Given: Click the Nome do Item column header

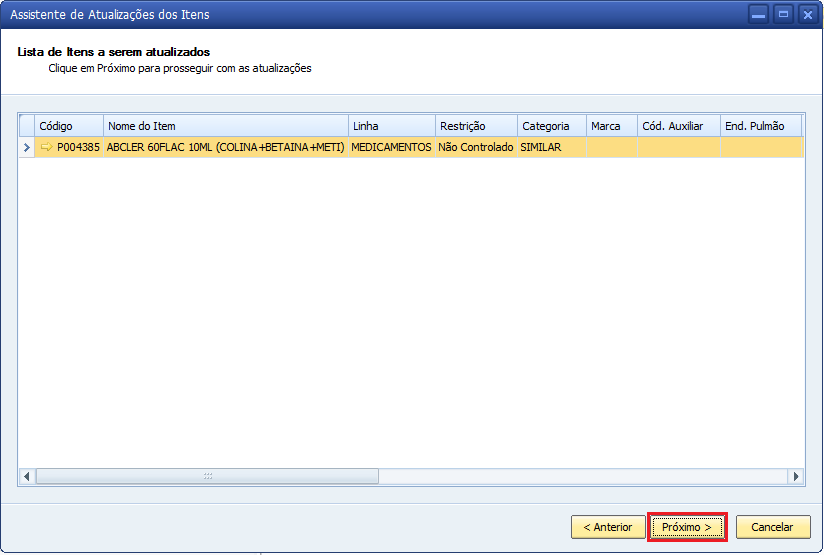Looking at the screenshot, I should (x=226, y=126).
